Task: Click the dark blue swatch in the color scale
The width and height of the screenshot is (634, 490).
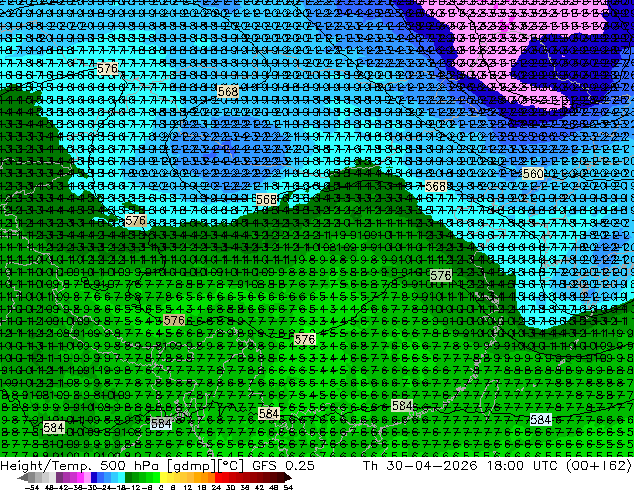Action: click(x=94, y=477)
